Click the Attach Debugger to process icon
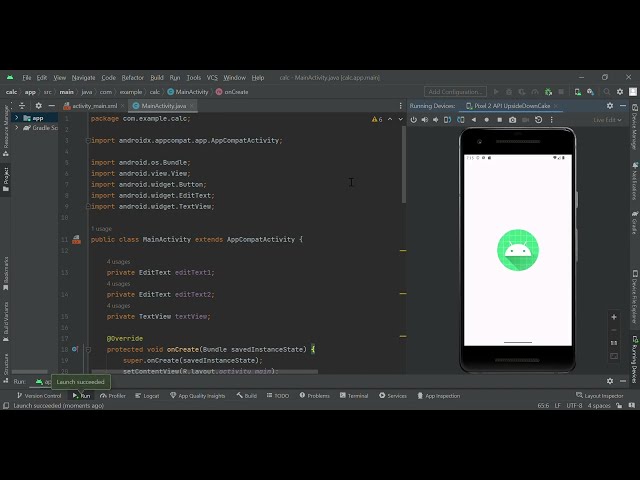Viewport: 640px width, 480px height. (x=548, y=92)
